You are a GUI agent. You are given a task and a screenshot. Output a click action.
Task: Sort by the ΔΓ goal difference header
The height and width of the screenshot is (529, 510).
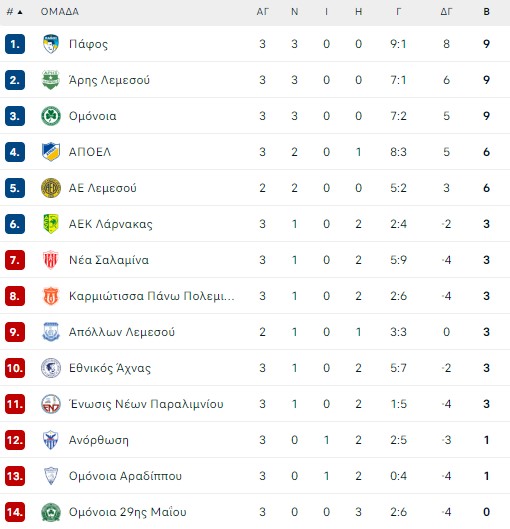pos(446,12)
